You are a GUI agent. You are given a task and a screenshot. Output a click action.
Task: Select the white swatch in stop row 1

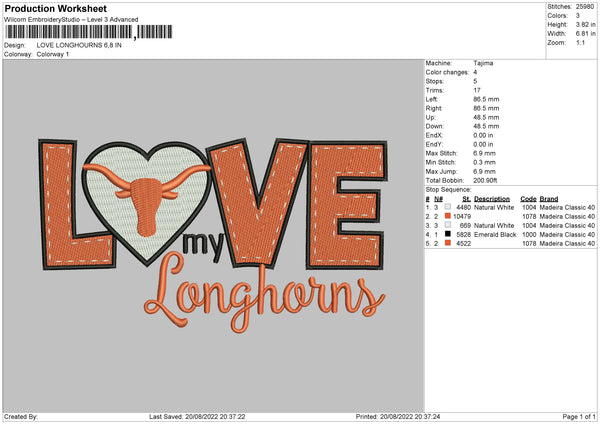[x=448, y=207]
